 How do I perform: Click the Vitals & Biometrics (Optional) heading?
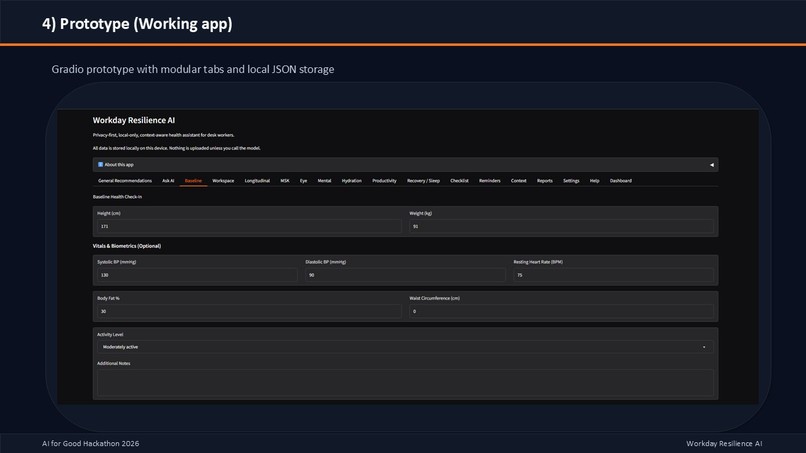click(126, 246)
